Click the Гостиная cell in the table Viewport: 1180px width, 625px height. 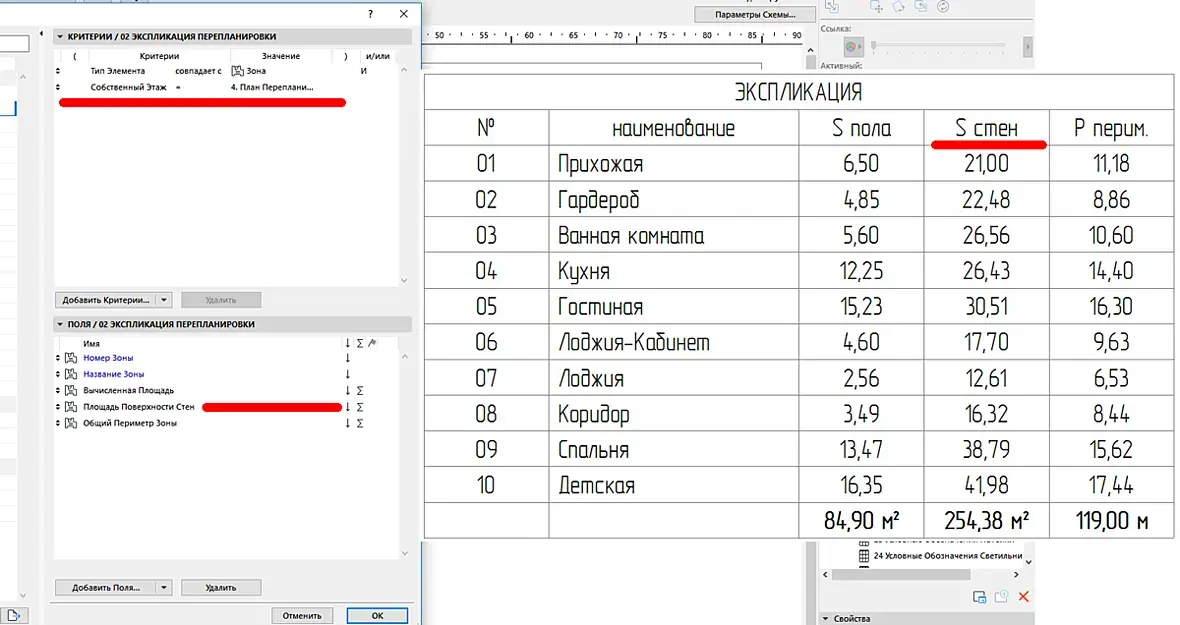click(674, 306)
